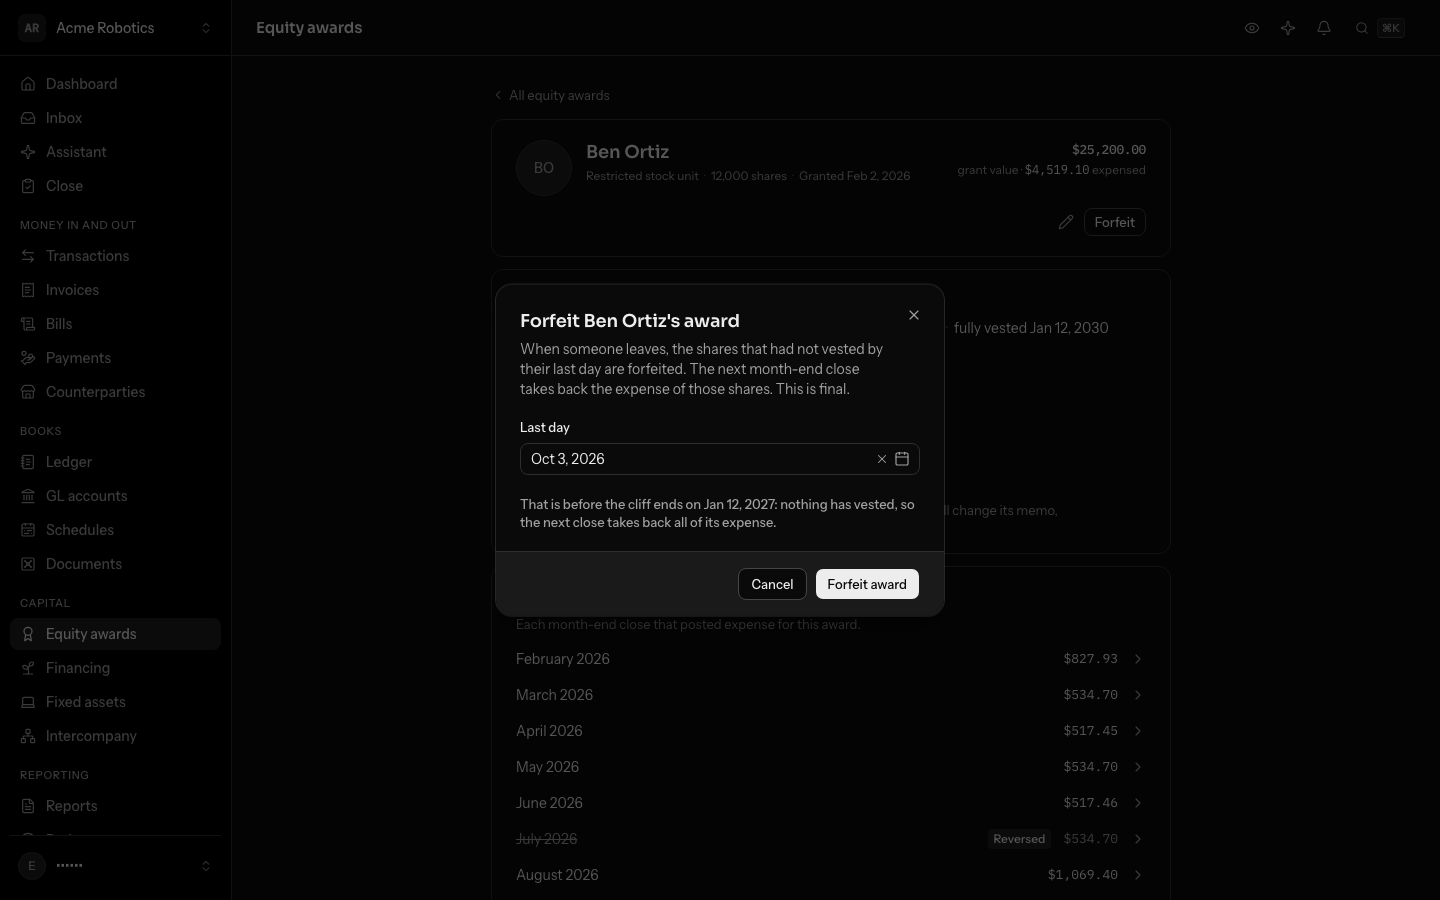This screenshot has width=1440, height=900.
Task: Clear the Last day date value
Action: point(882,459)
